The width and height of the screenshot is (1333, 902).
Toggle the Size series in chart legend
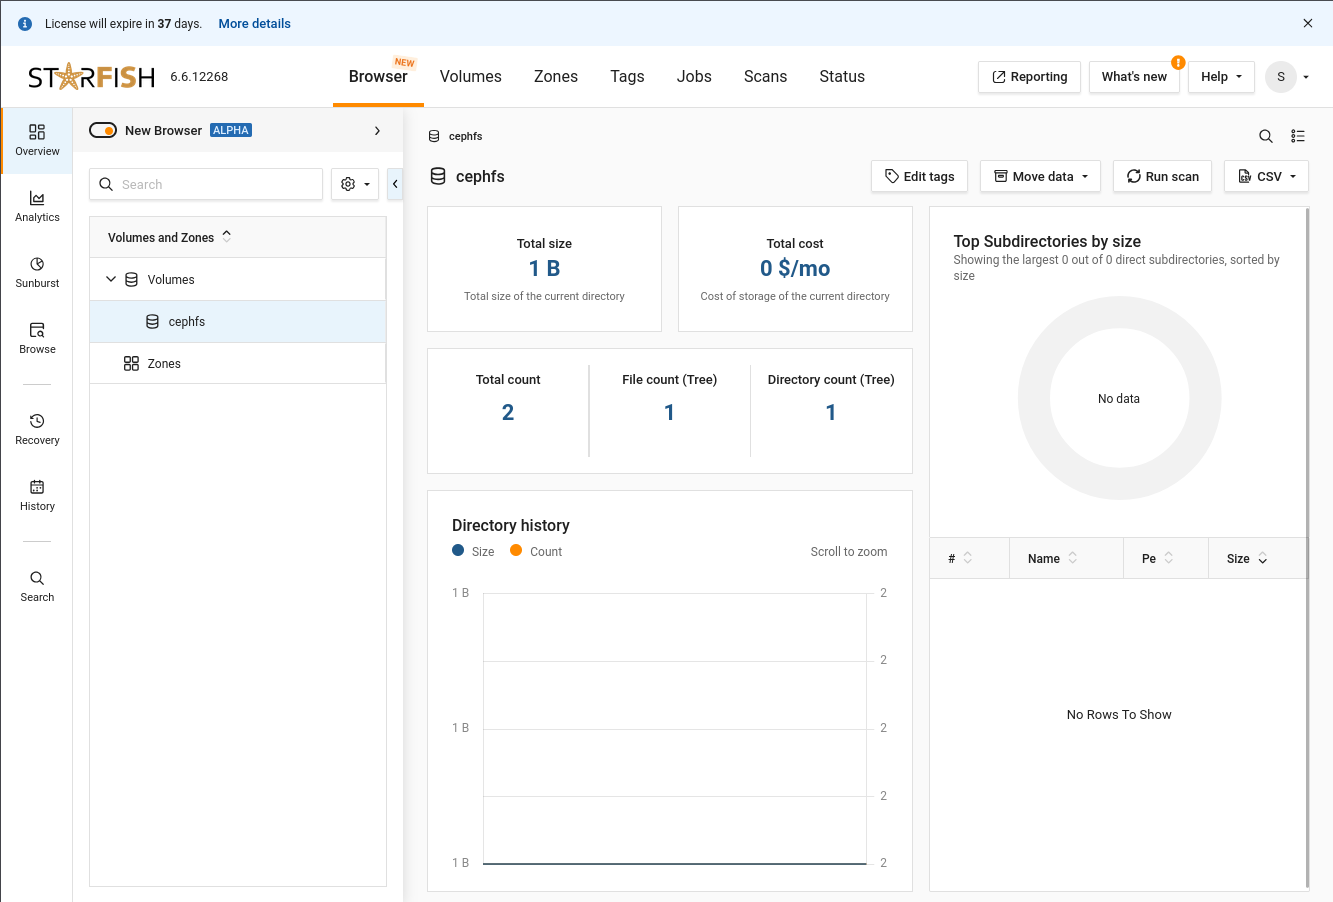pyautogui.click(x=473, y=551)
